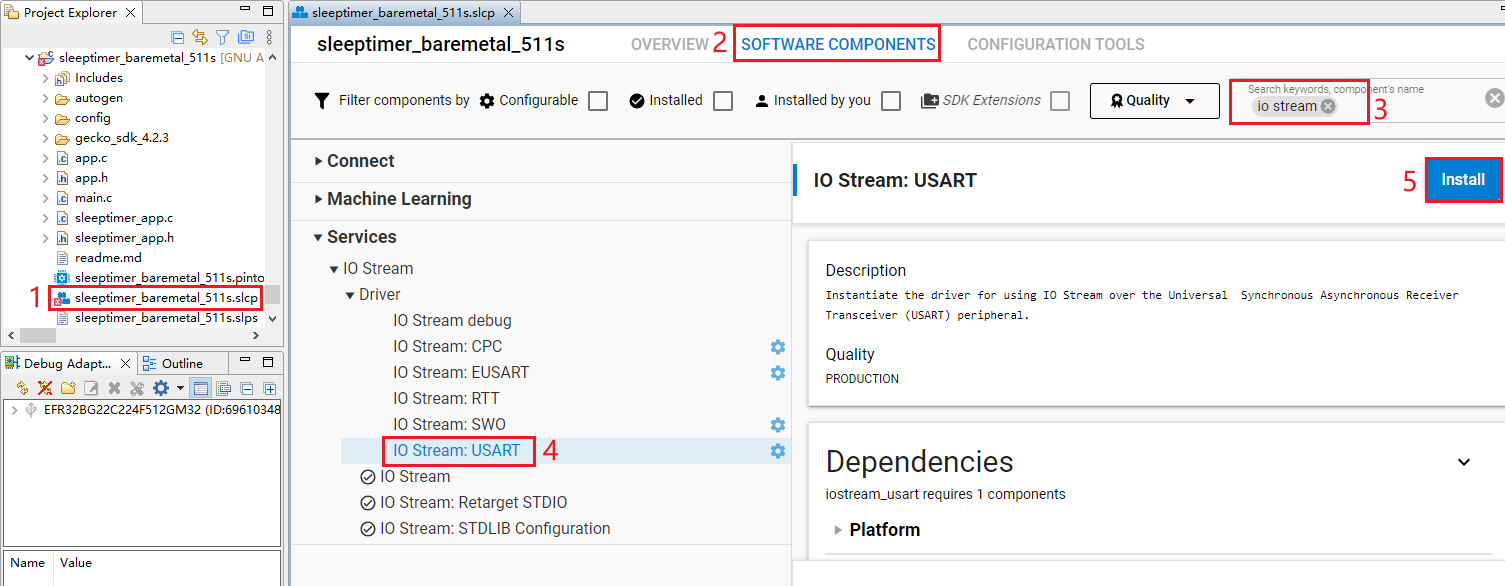Screen dimensions: 1505x586
Task: Open the Project Explorer filter icon
Action: pyautogui.click(x=222, y=37)
